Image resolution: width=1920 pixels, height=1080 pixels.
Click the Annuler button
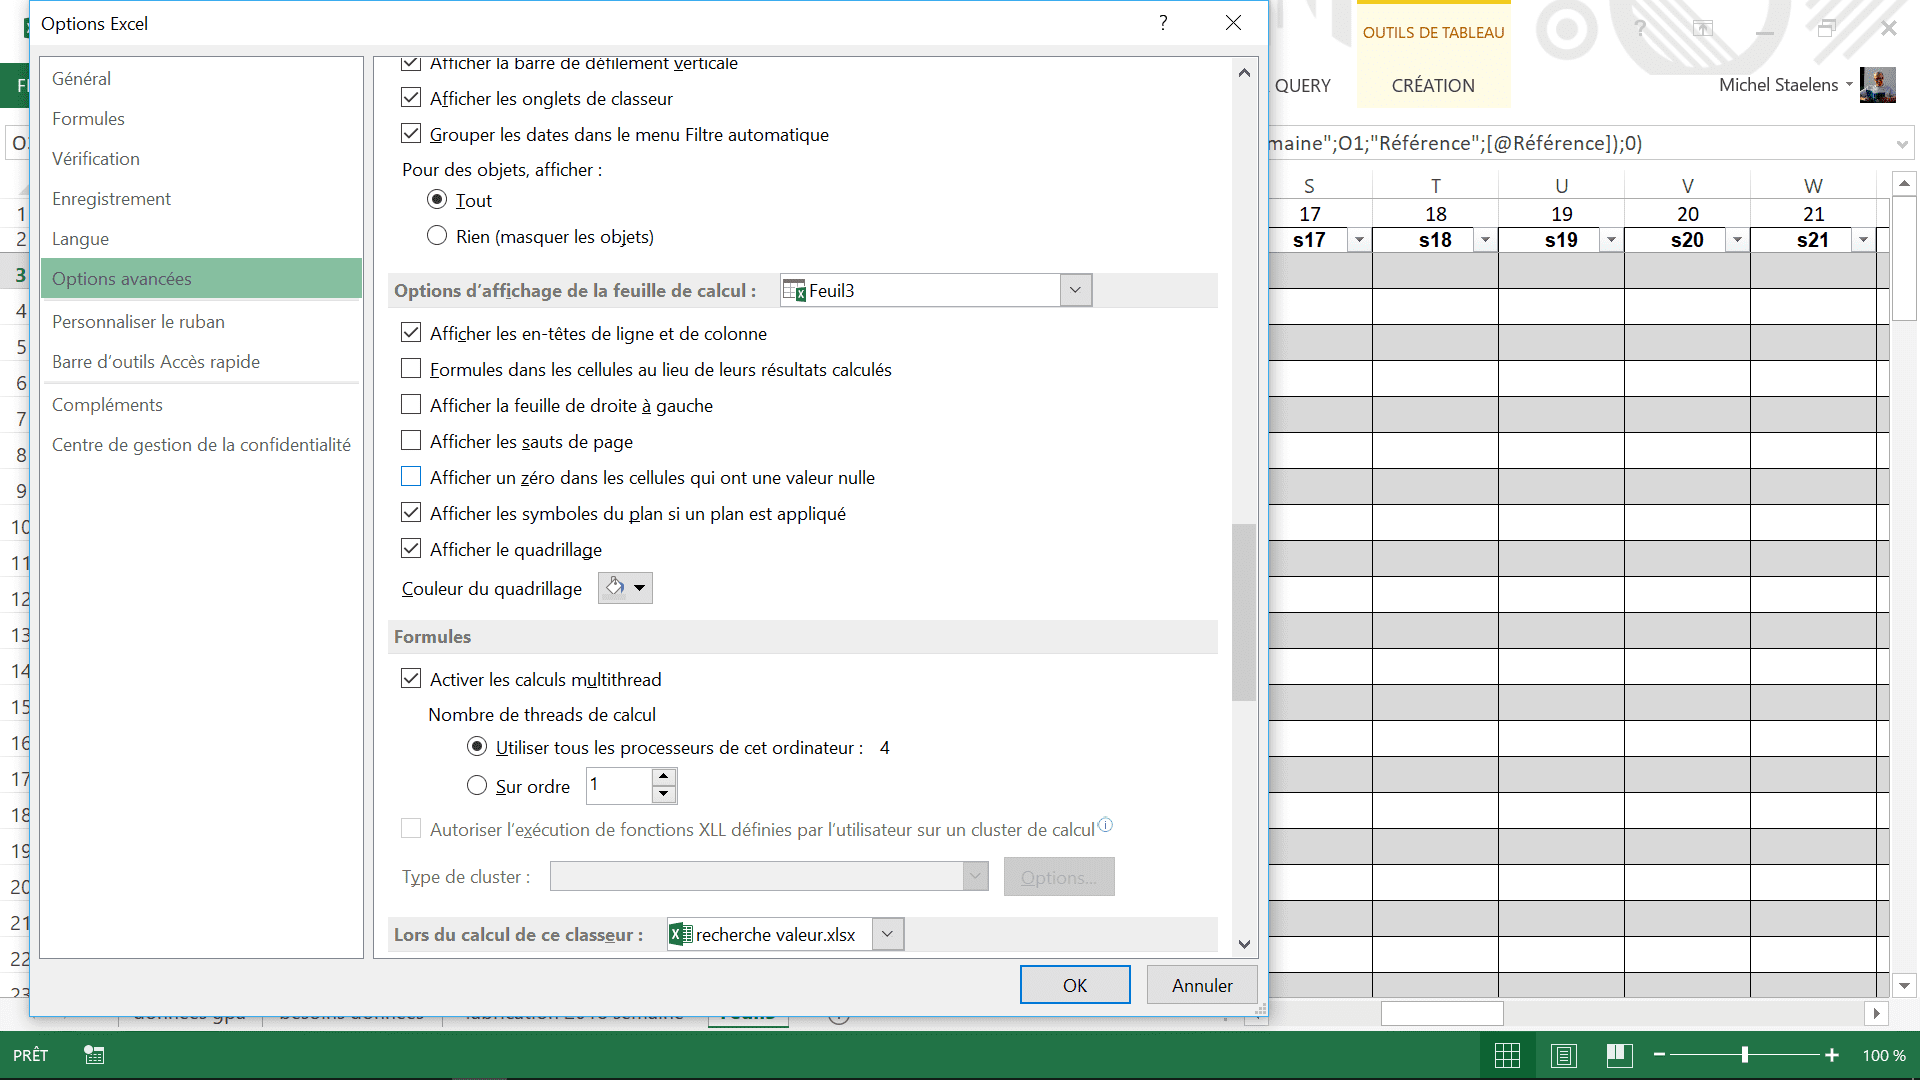1202,985
